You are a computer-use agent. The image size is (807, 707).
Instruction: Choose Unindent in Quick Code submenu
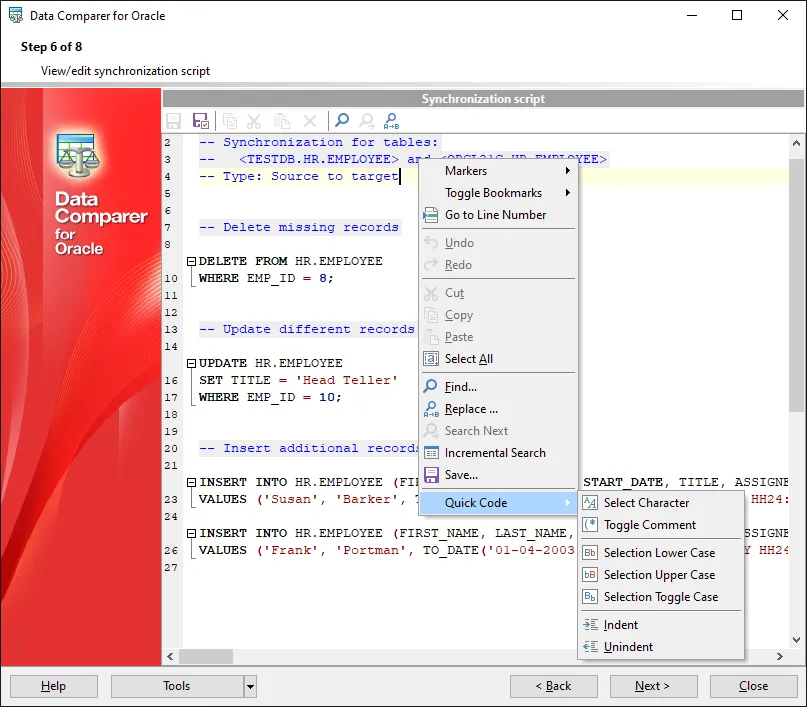coord(661,647)
